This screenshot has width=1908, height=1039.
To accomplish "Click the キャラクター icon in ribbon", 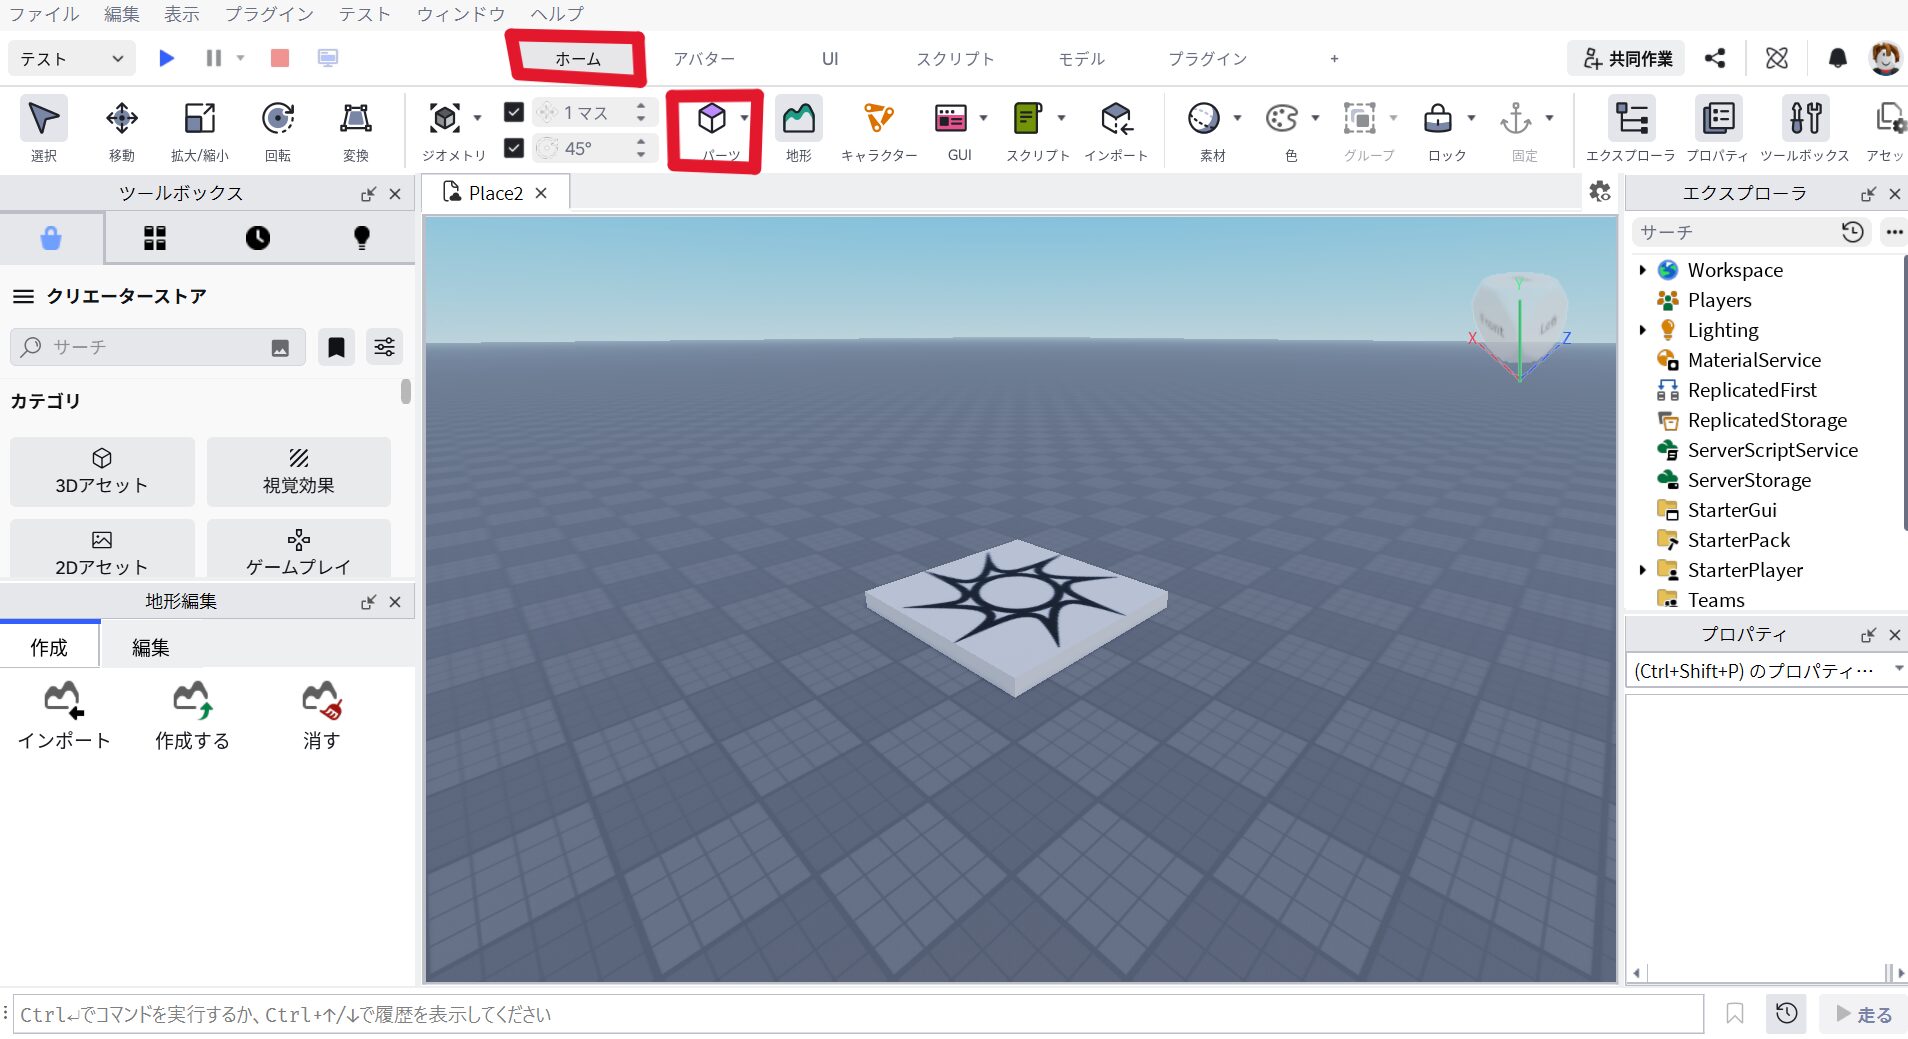I will (x=879, y=130).
